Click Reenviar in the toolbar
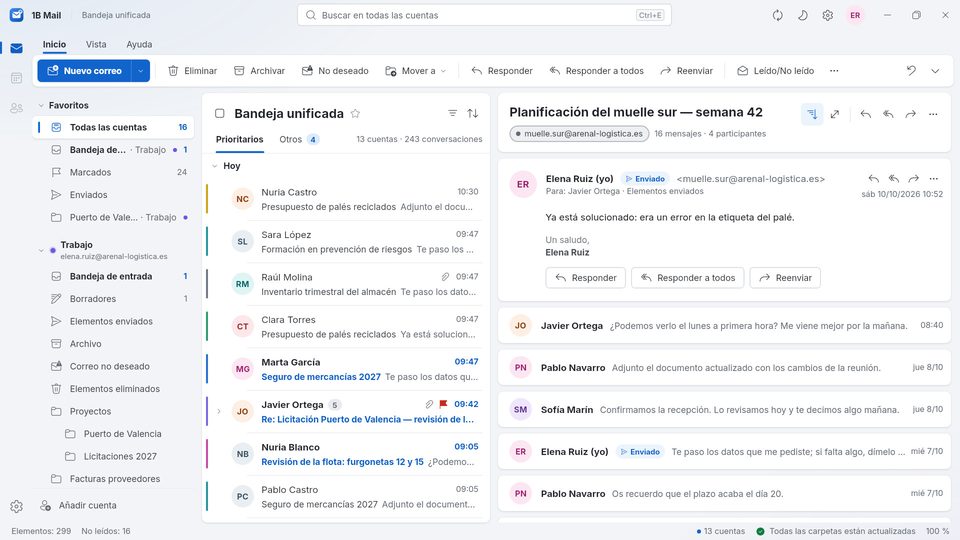 686,71
